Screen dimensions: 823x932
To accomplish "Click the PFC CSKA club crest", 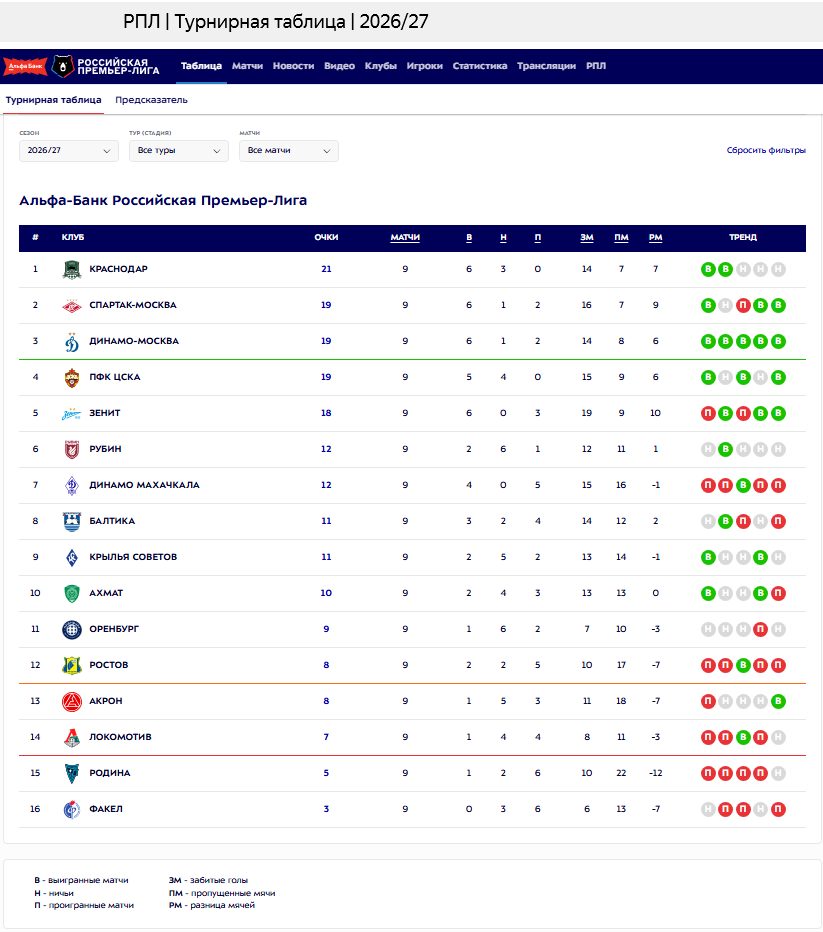I will [x=72, y=377].
